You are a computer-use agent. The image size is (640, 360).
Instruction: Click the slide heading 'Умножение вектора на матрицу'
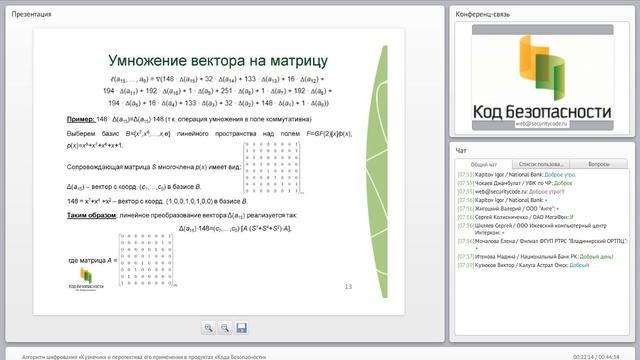coord(218,60)
